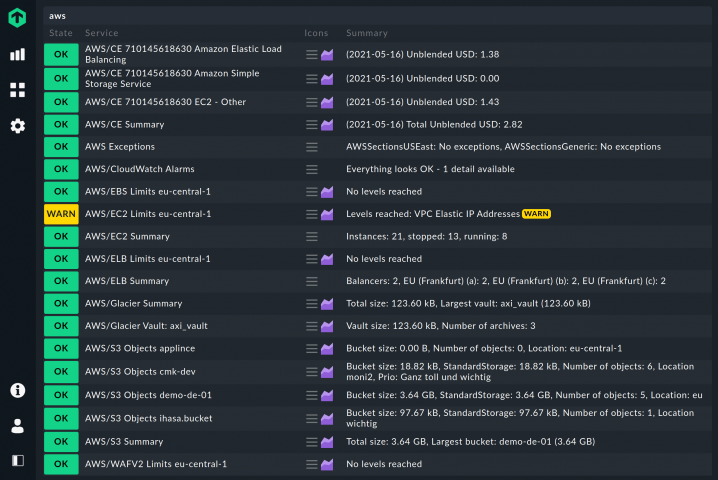Image resolution: width=718 pixels, height=480 pixels.
Task: Open action menu for AWS/CE Summary
Action: [x=312, y=125]
